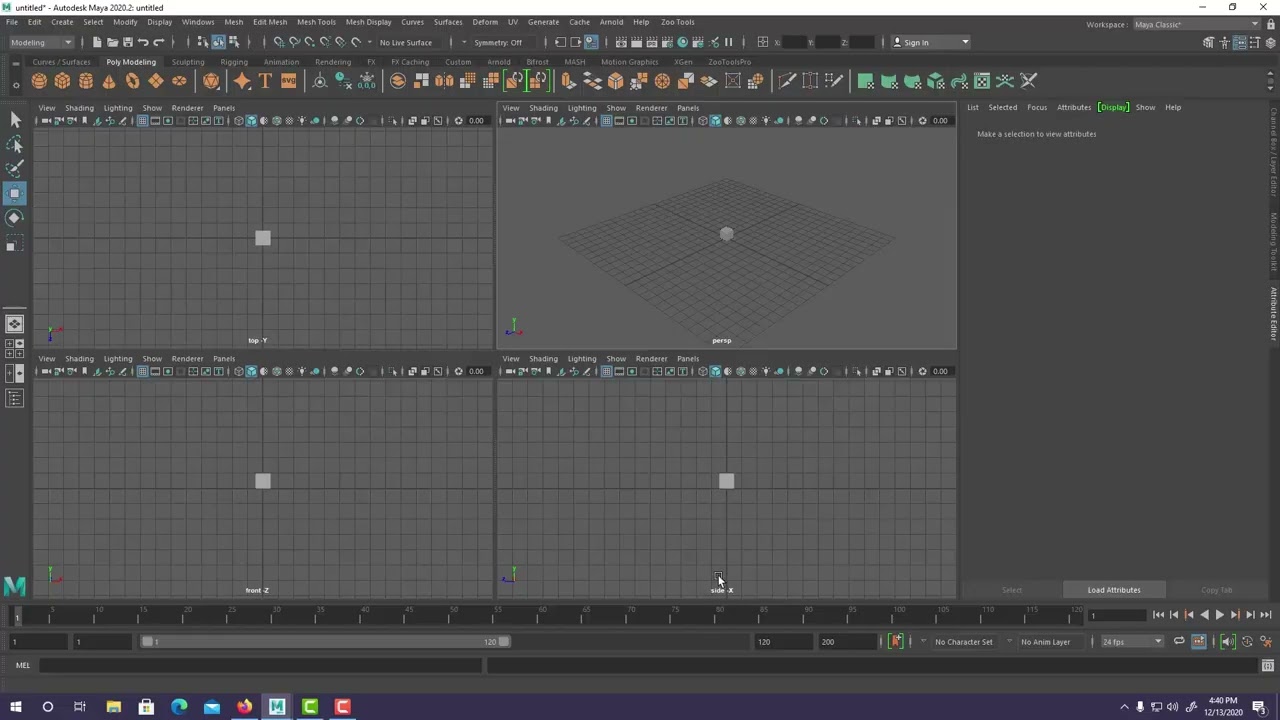Click the Redo arrow icon
The width and height of the screenshot is (1280, 720).
click(x=158, y=42)
